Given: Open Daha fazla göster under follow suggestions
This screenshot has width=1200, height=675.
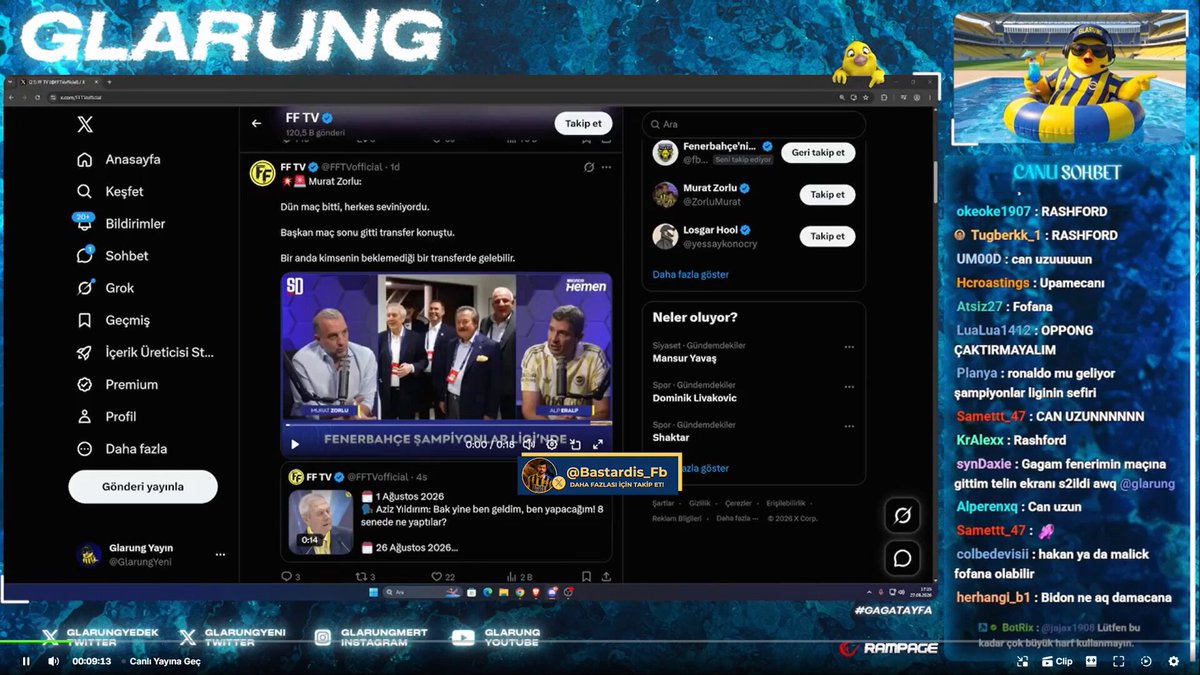Looking at the screenshot, I should (x=690, y=274).
